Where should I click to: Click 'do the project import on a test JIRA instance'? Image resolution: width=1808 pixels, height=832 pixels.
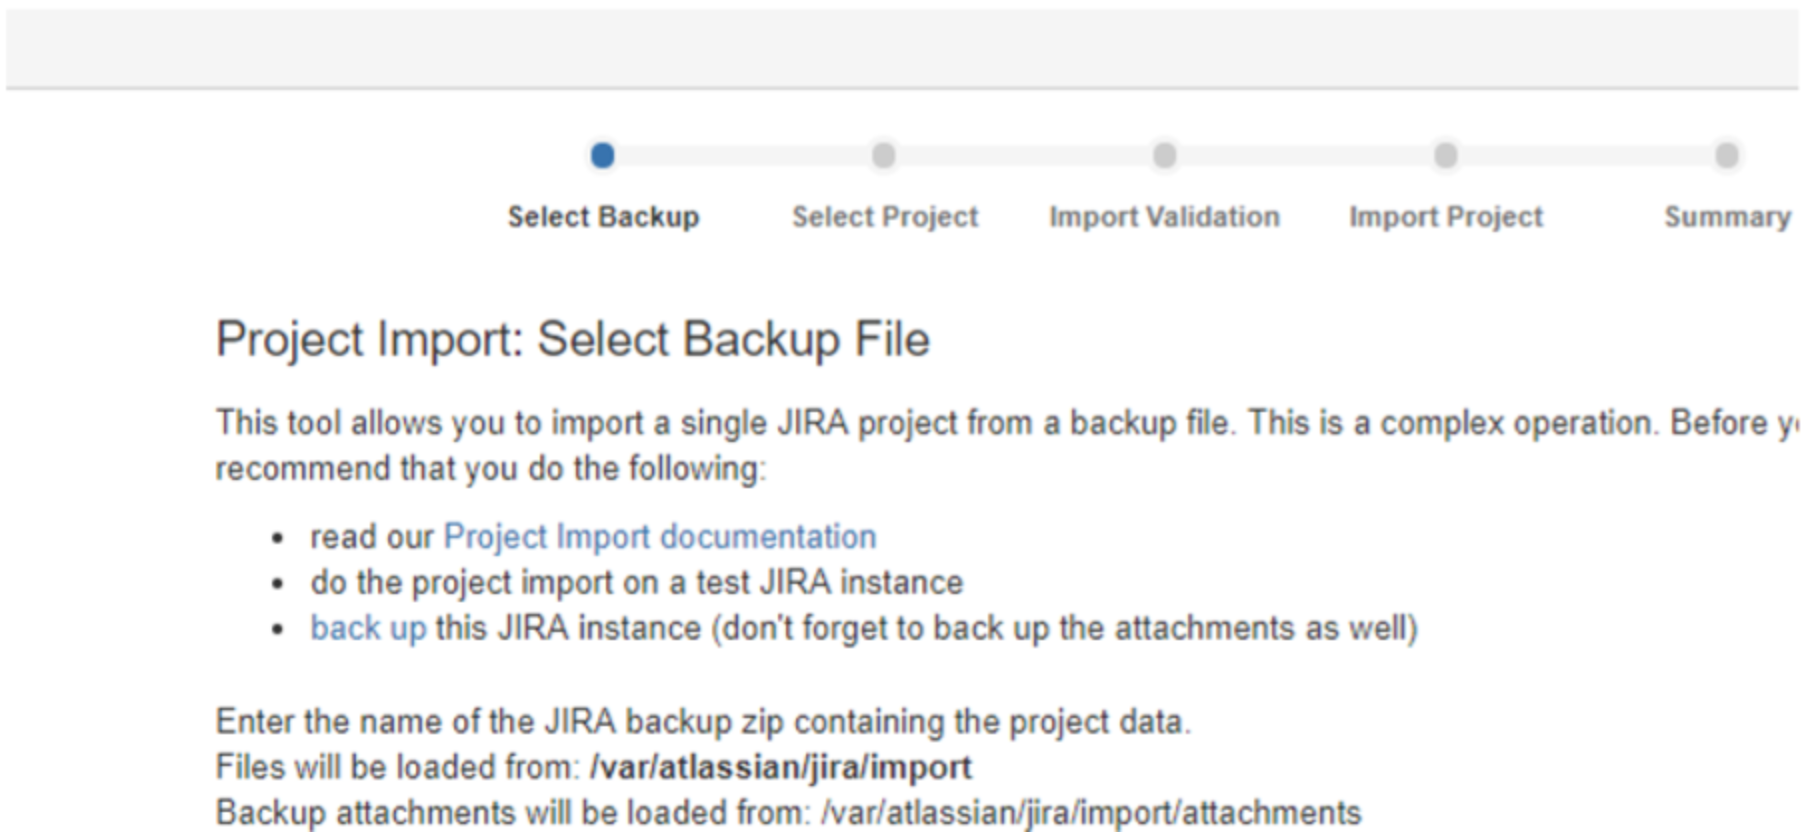pyautogui.click(x=637, y=582)
